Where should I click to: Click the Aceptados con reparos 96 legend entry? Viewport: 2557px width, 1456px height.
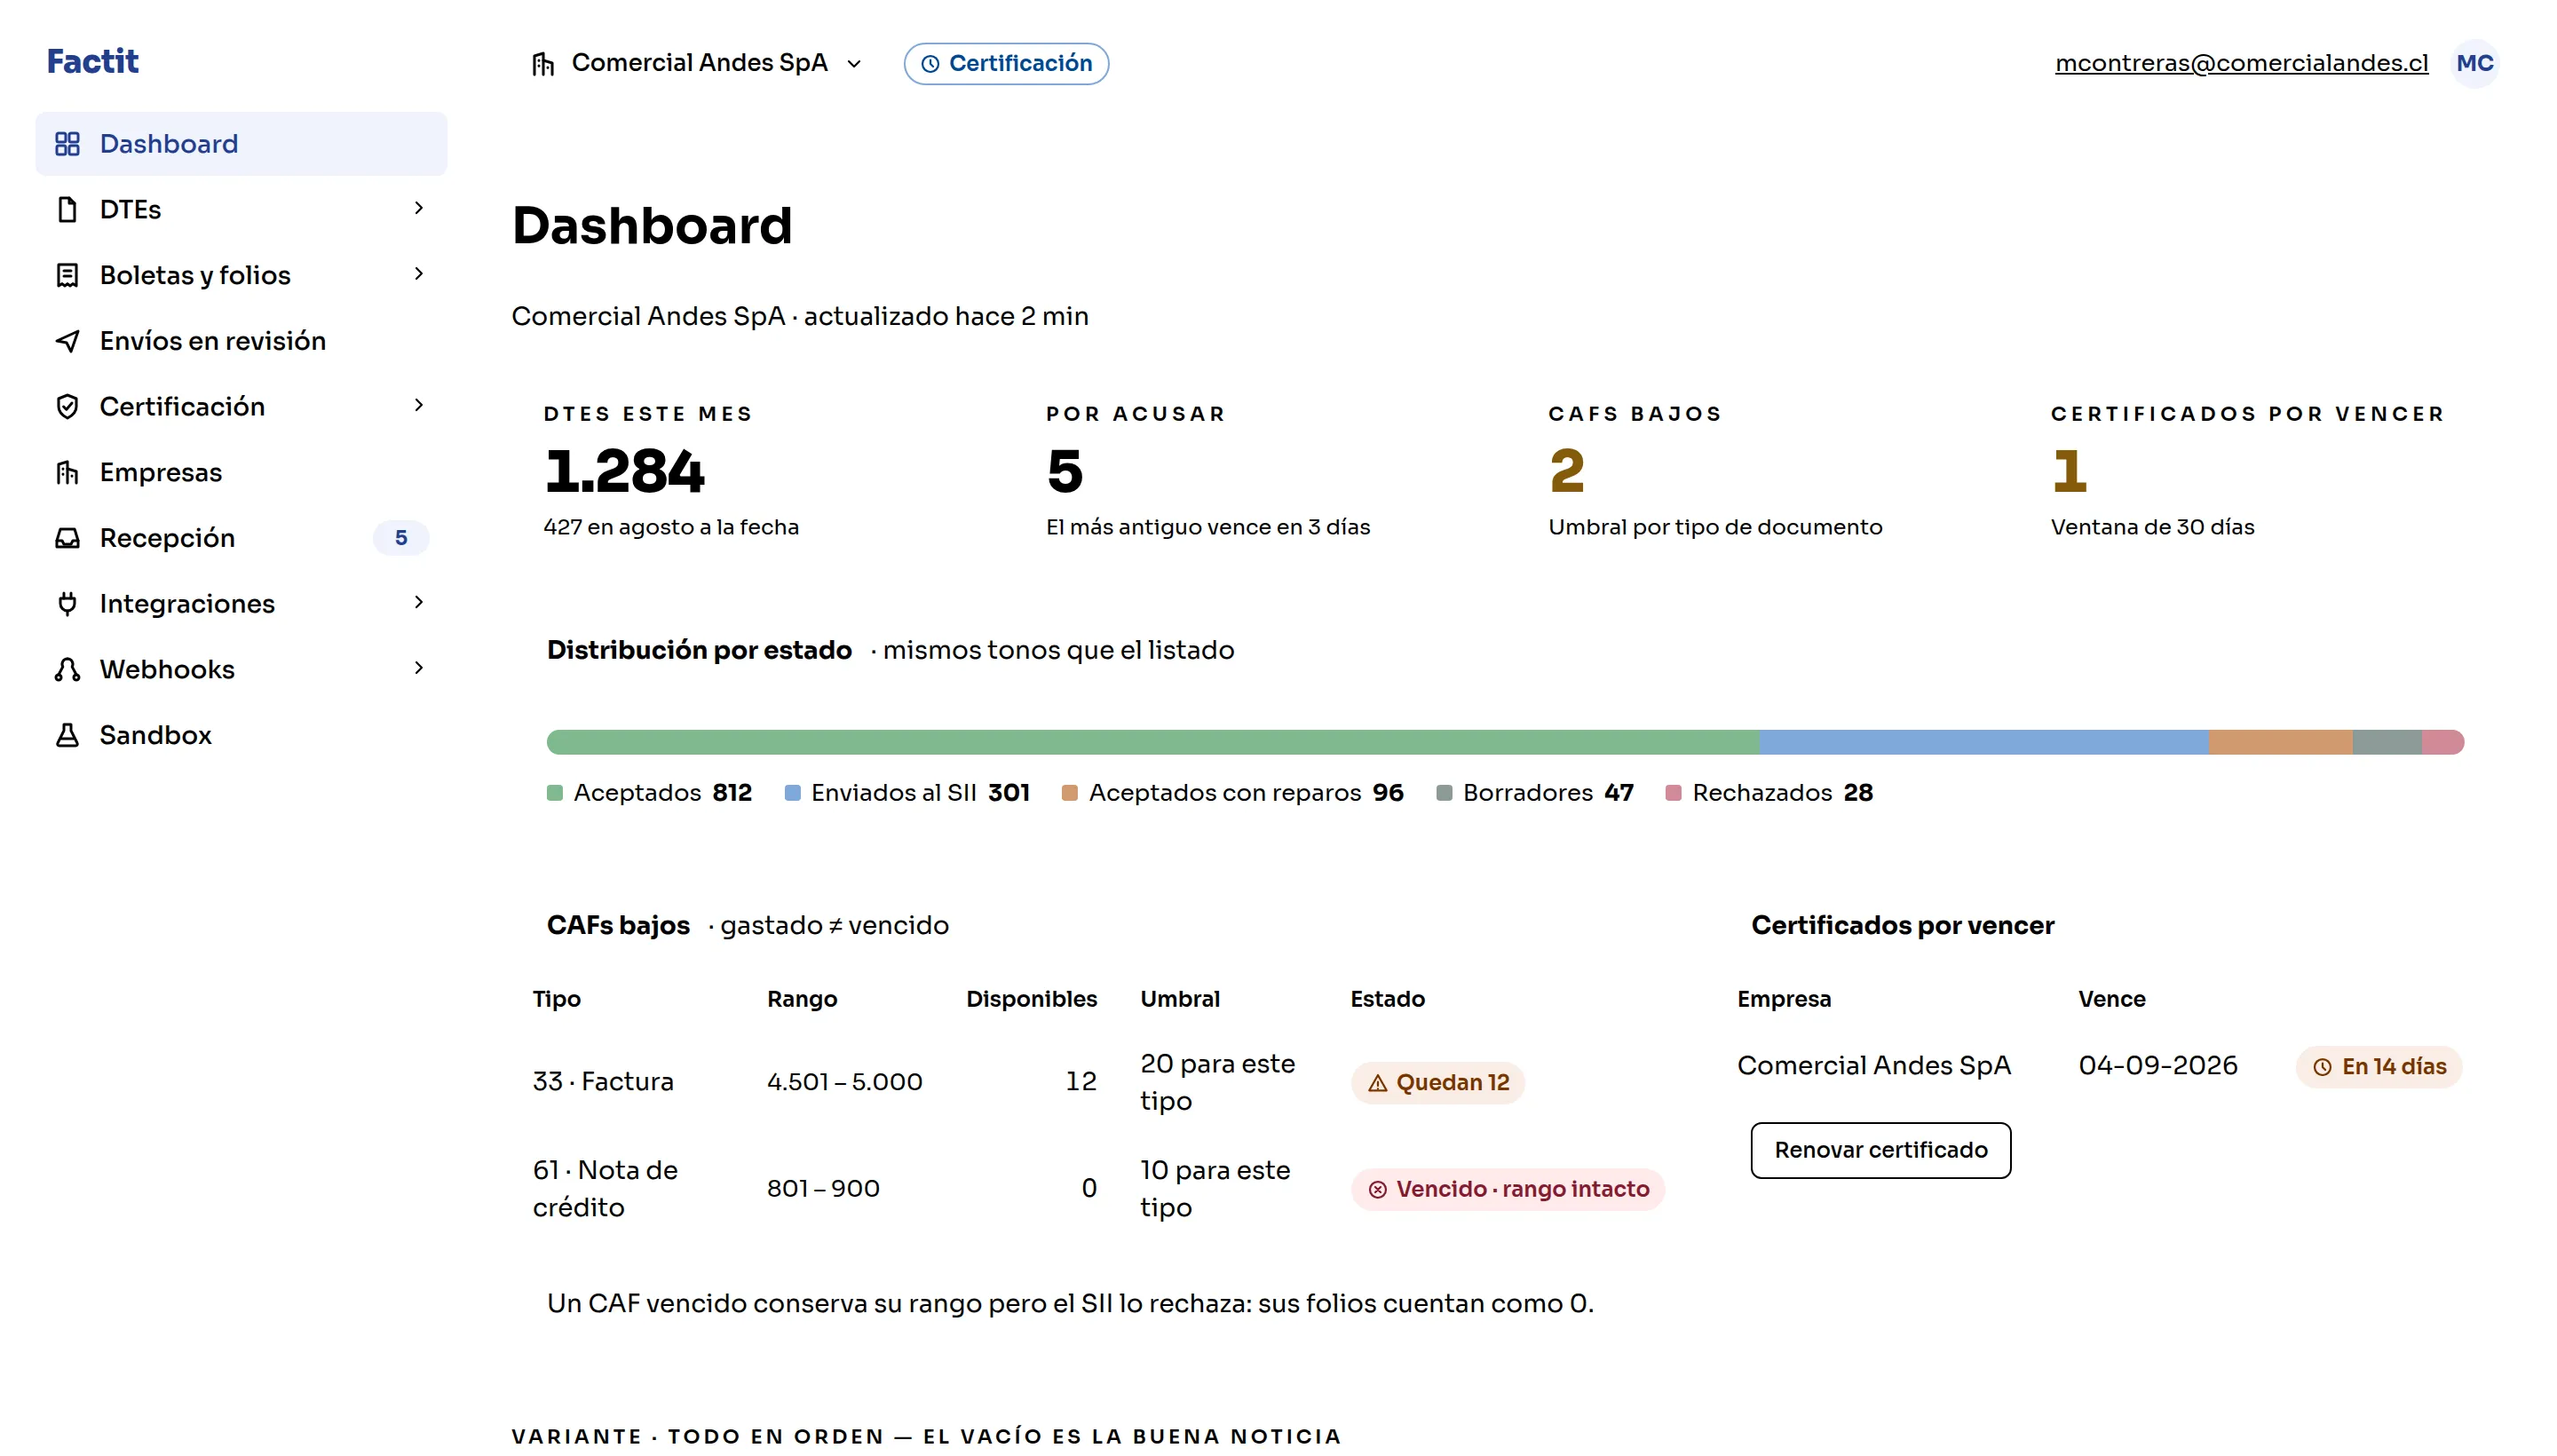point(1232,793)
